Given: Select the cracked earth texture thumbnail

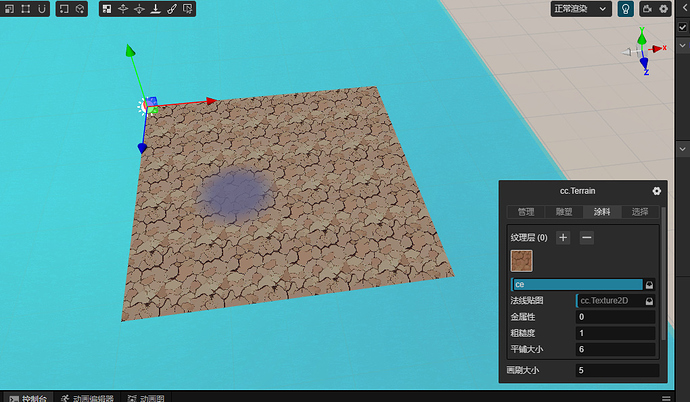Looking at the screenshot, I should [x=521, y=261].
